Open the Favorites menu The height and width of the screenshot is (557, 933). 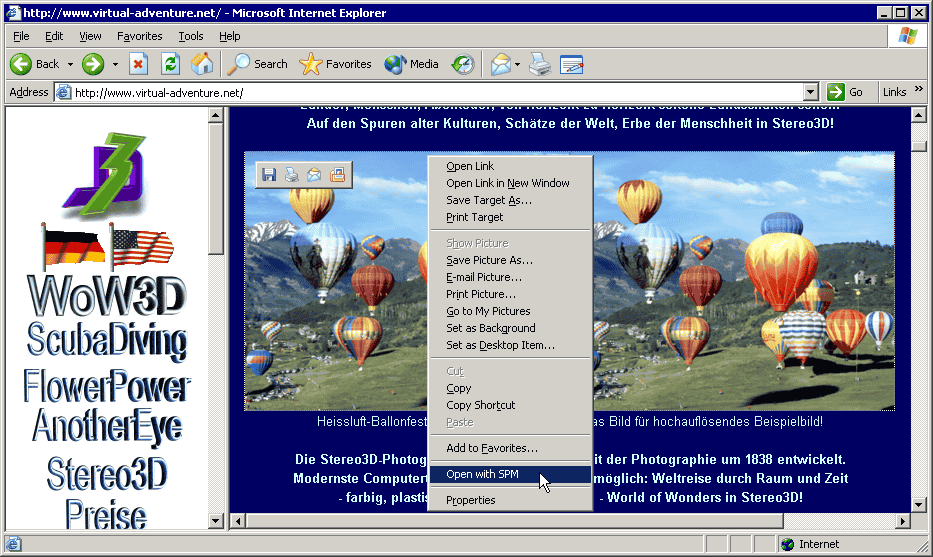(140, 36)
